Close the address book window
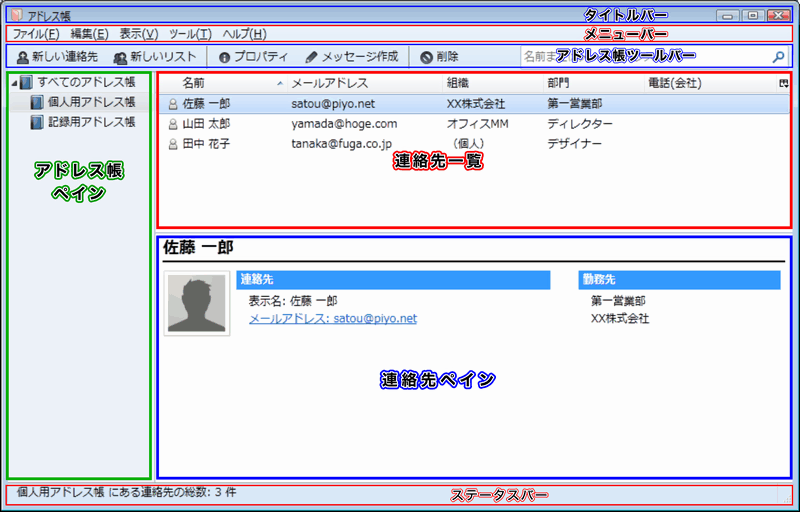Image resolution: width=800 pixels, height=512 pixels. coord(779,15)
